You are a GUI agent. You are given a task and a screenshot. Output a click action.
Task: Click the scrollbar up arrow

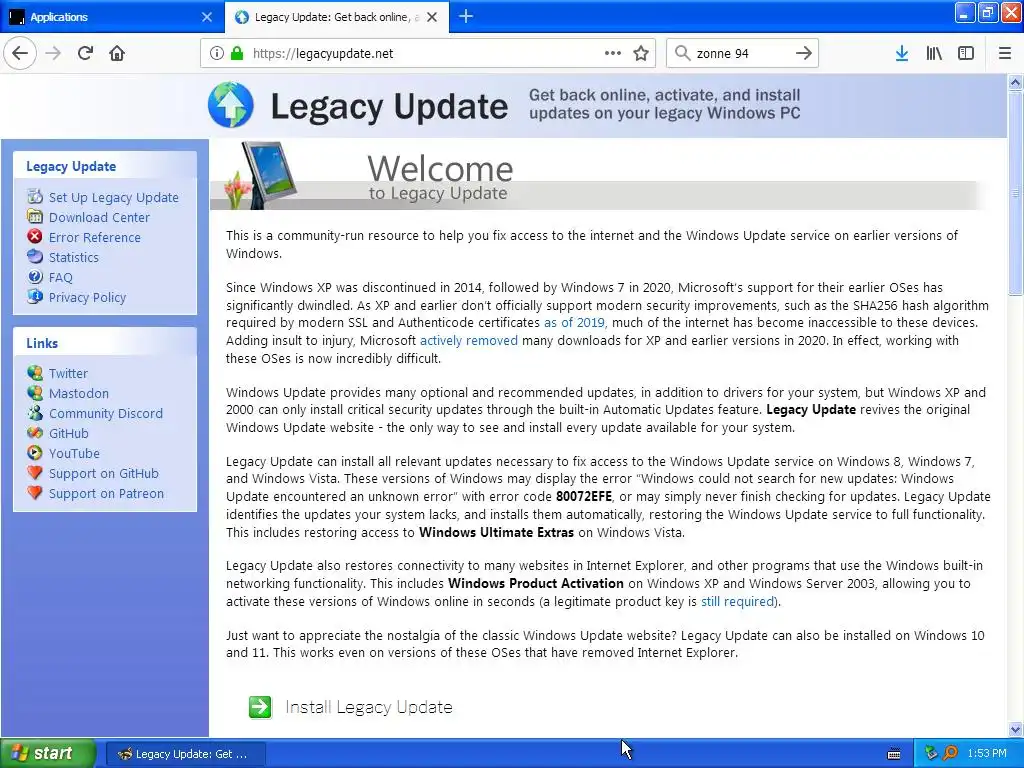1015,82
